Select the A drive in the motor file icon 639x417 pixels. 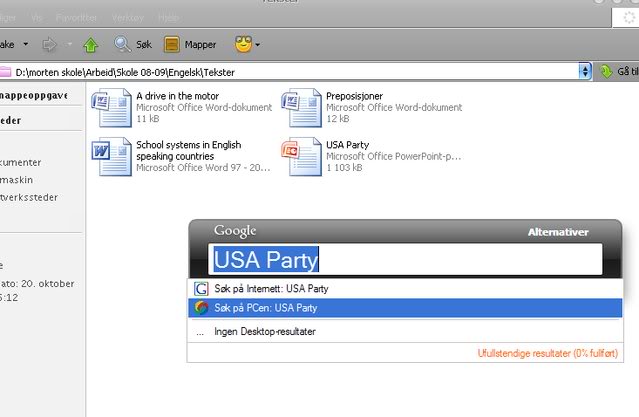[111, 108]
